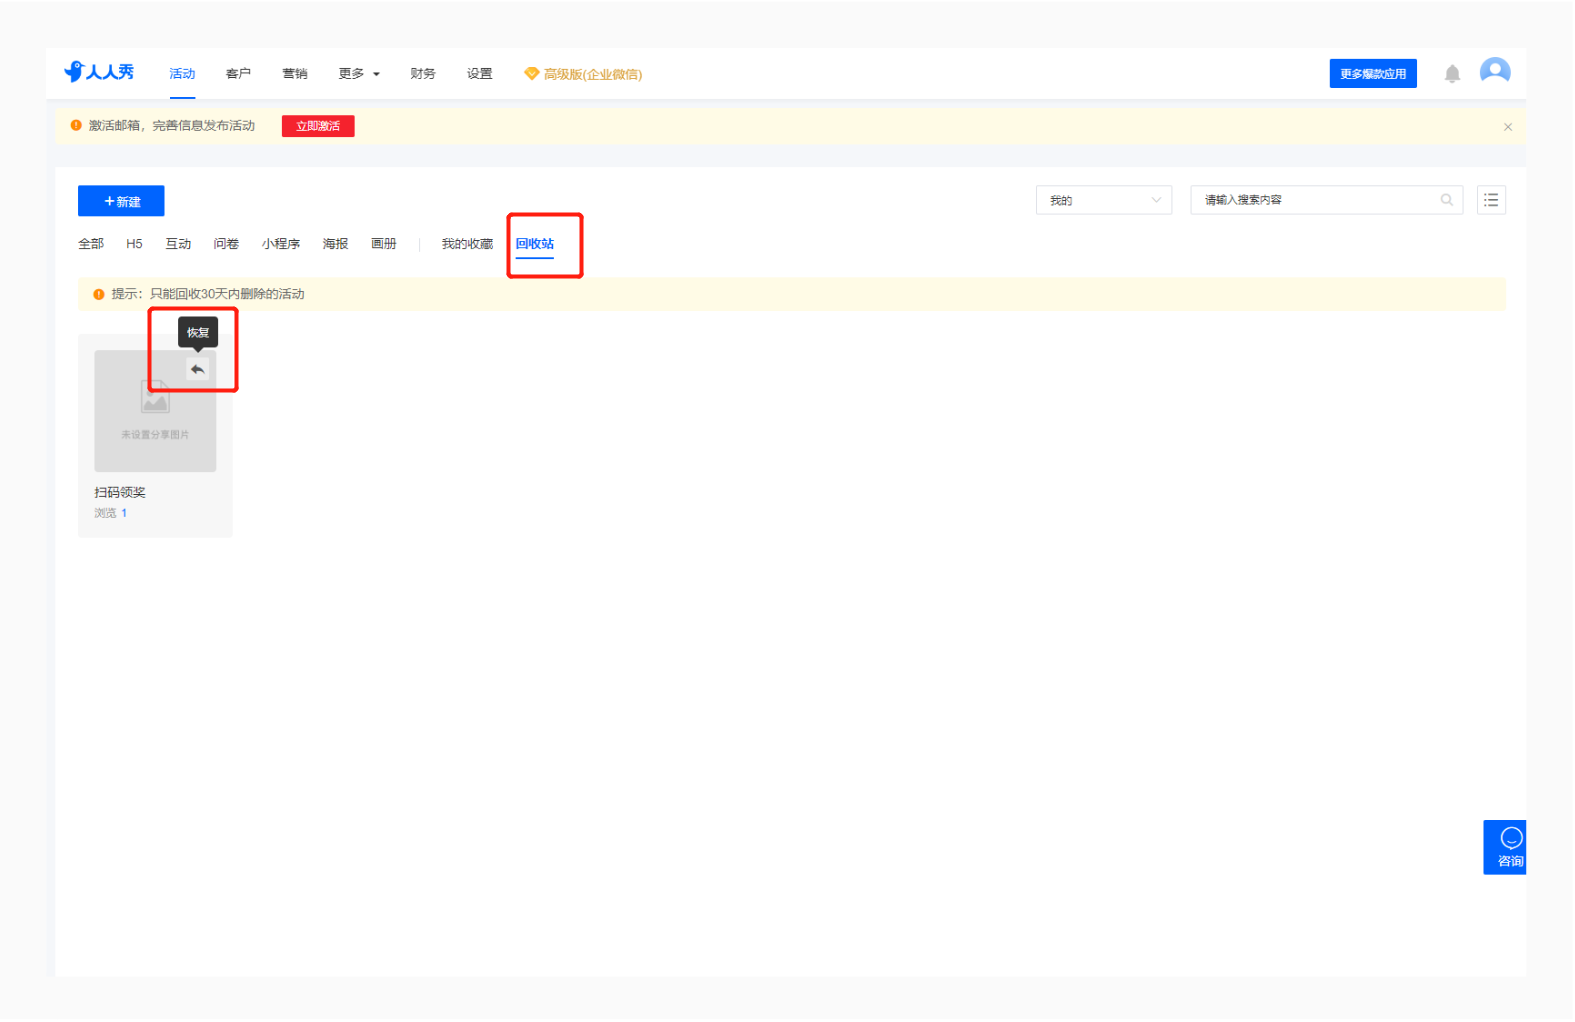Click the 浏览 1 view count
This screenshot has width=1575, height=1022.
pyautogui.click(x=111, y=514)
